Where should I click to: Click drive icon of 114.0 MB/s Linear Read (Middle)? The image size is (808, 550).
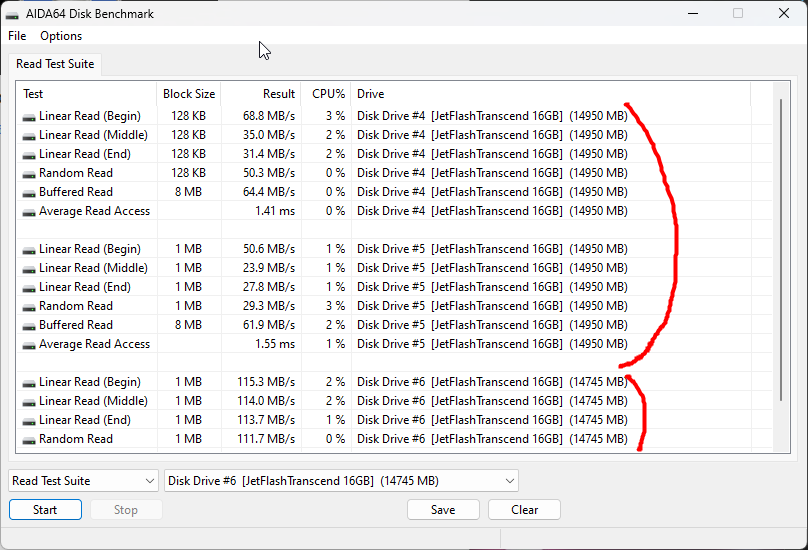[x=29, y=402]
